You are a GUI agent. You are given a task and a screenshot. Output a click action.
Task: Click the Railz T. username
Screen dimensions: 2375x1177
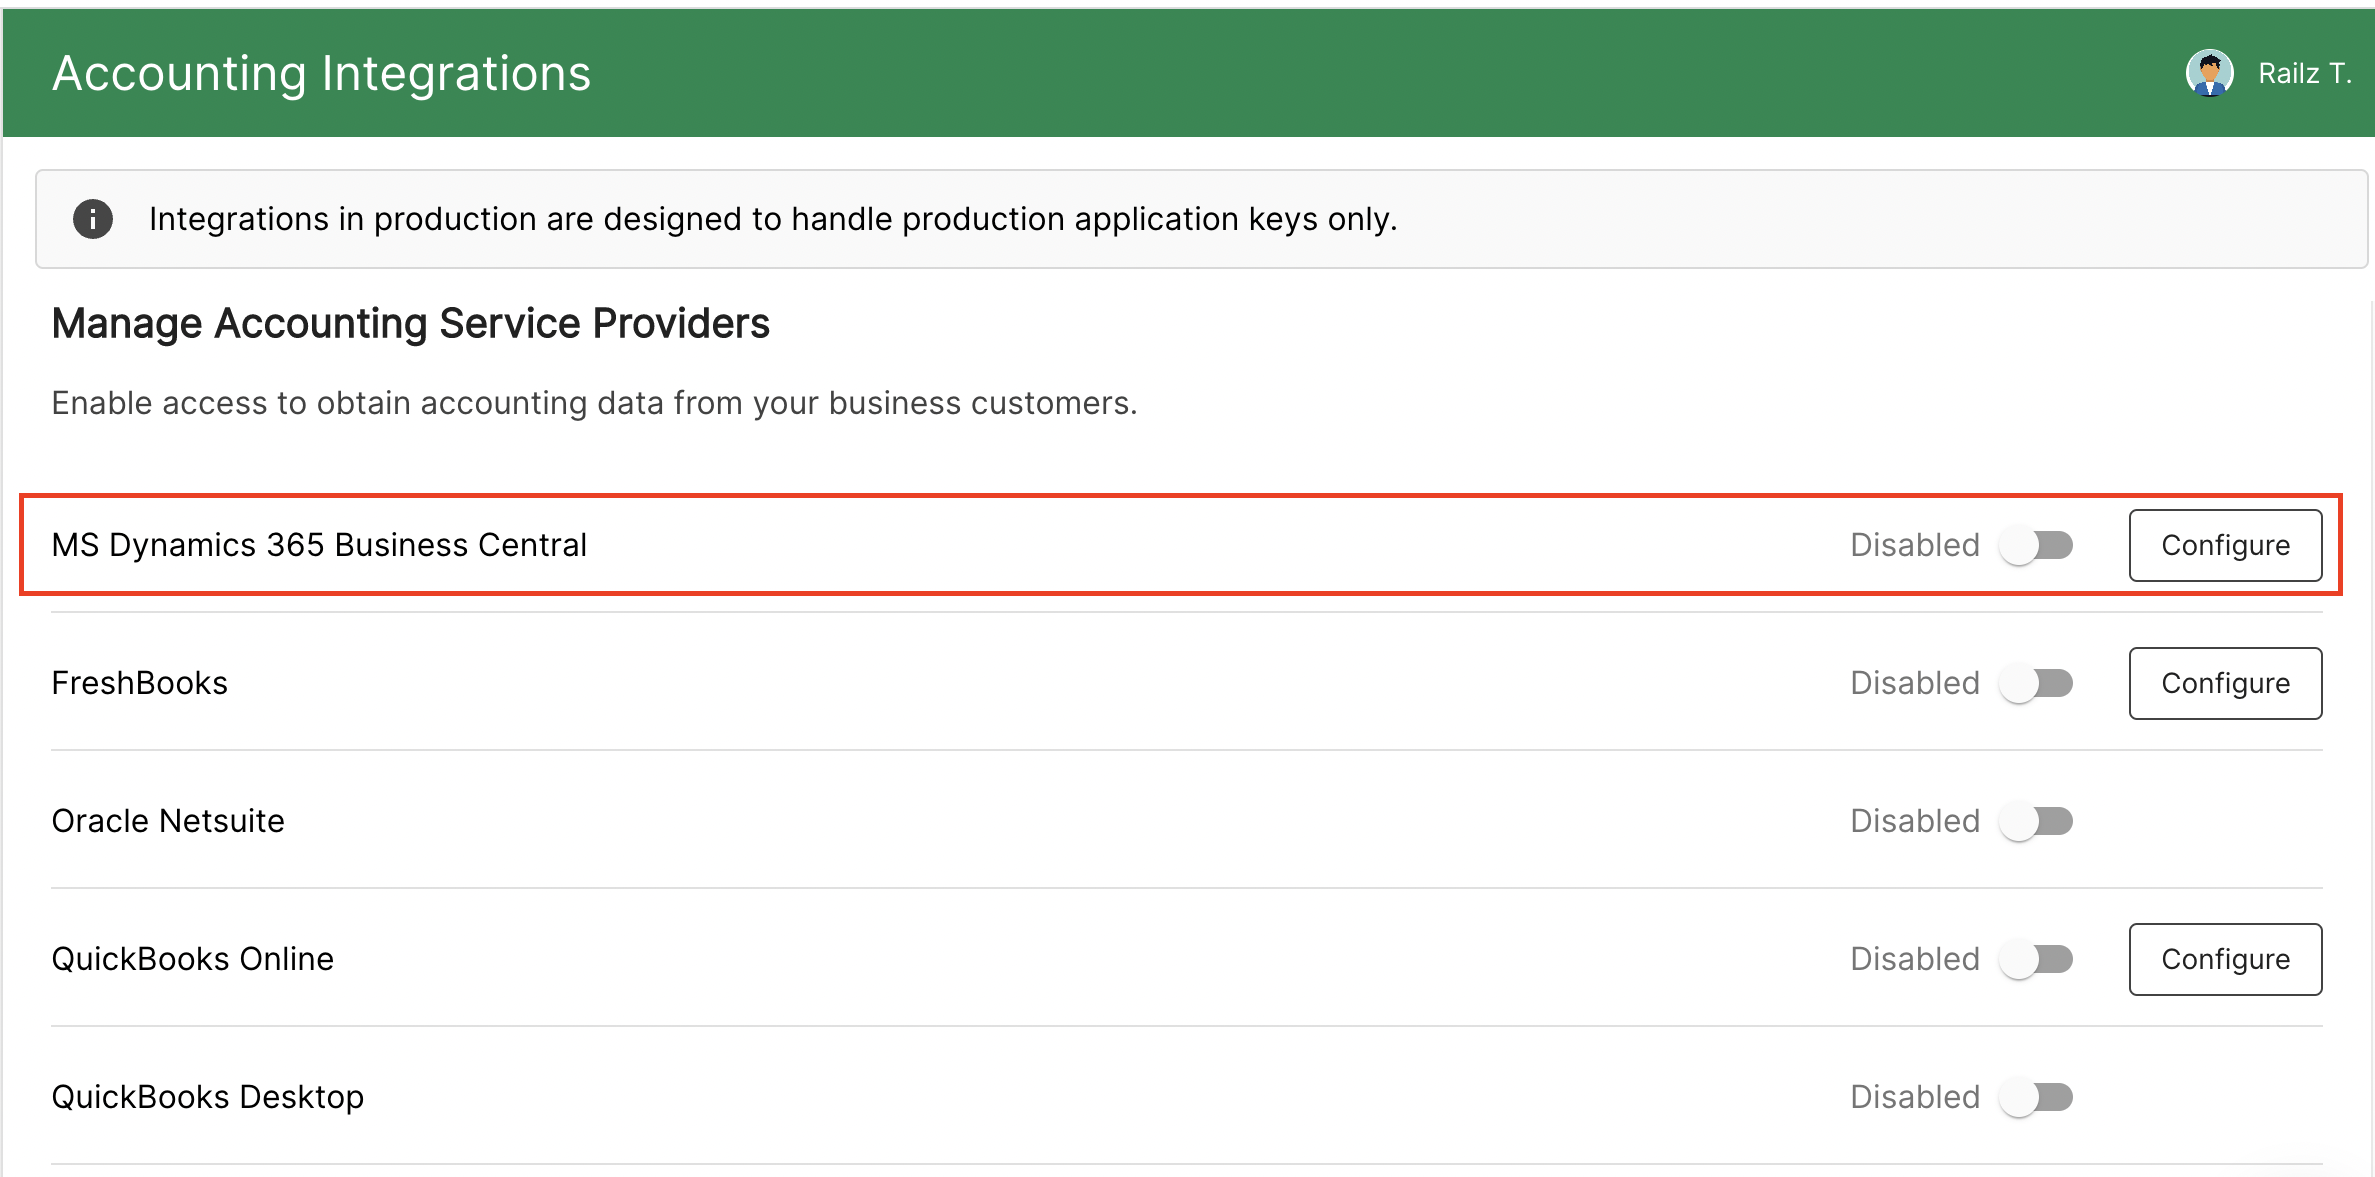pos(2304,73)
